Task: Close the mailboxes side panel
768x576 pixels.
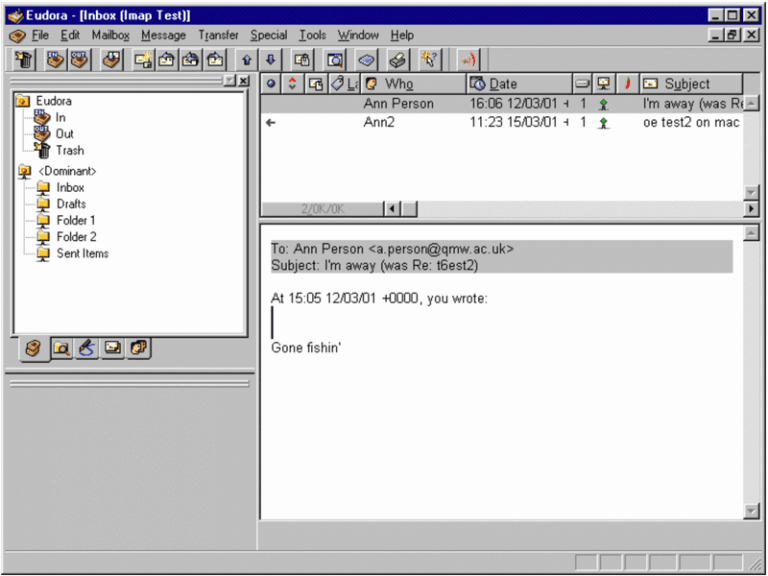Action: point(243,81)
